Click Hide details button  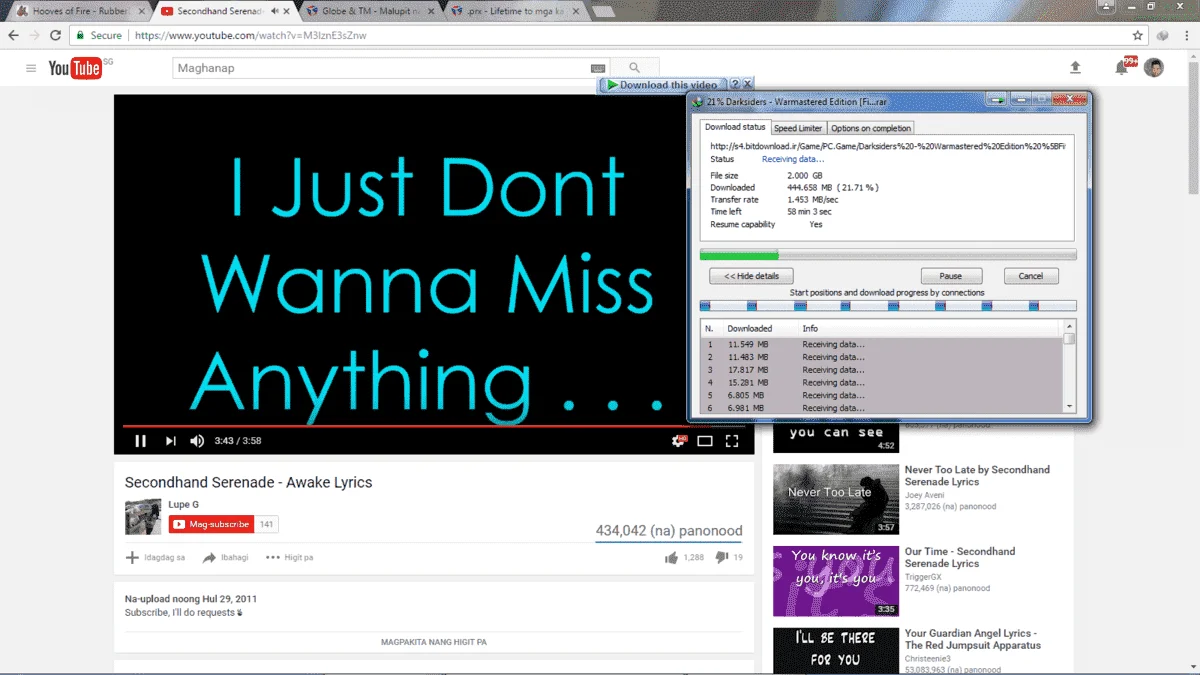point(751,276)
